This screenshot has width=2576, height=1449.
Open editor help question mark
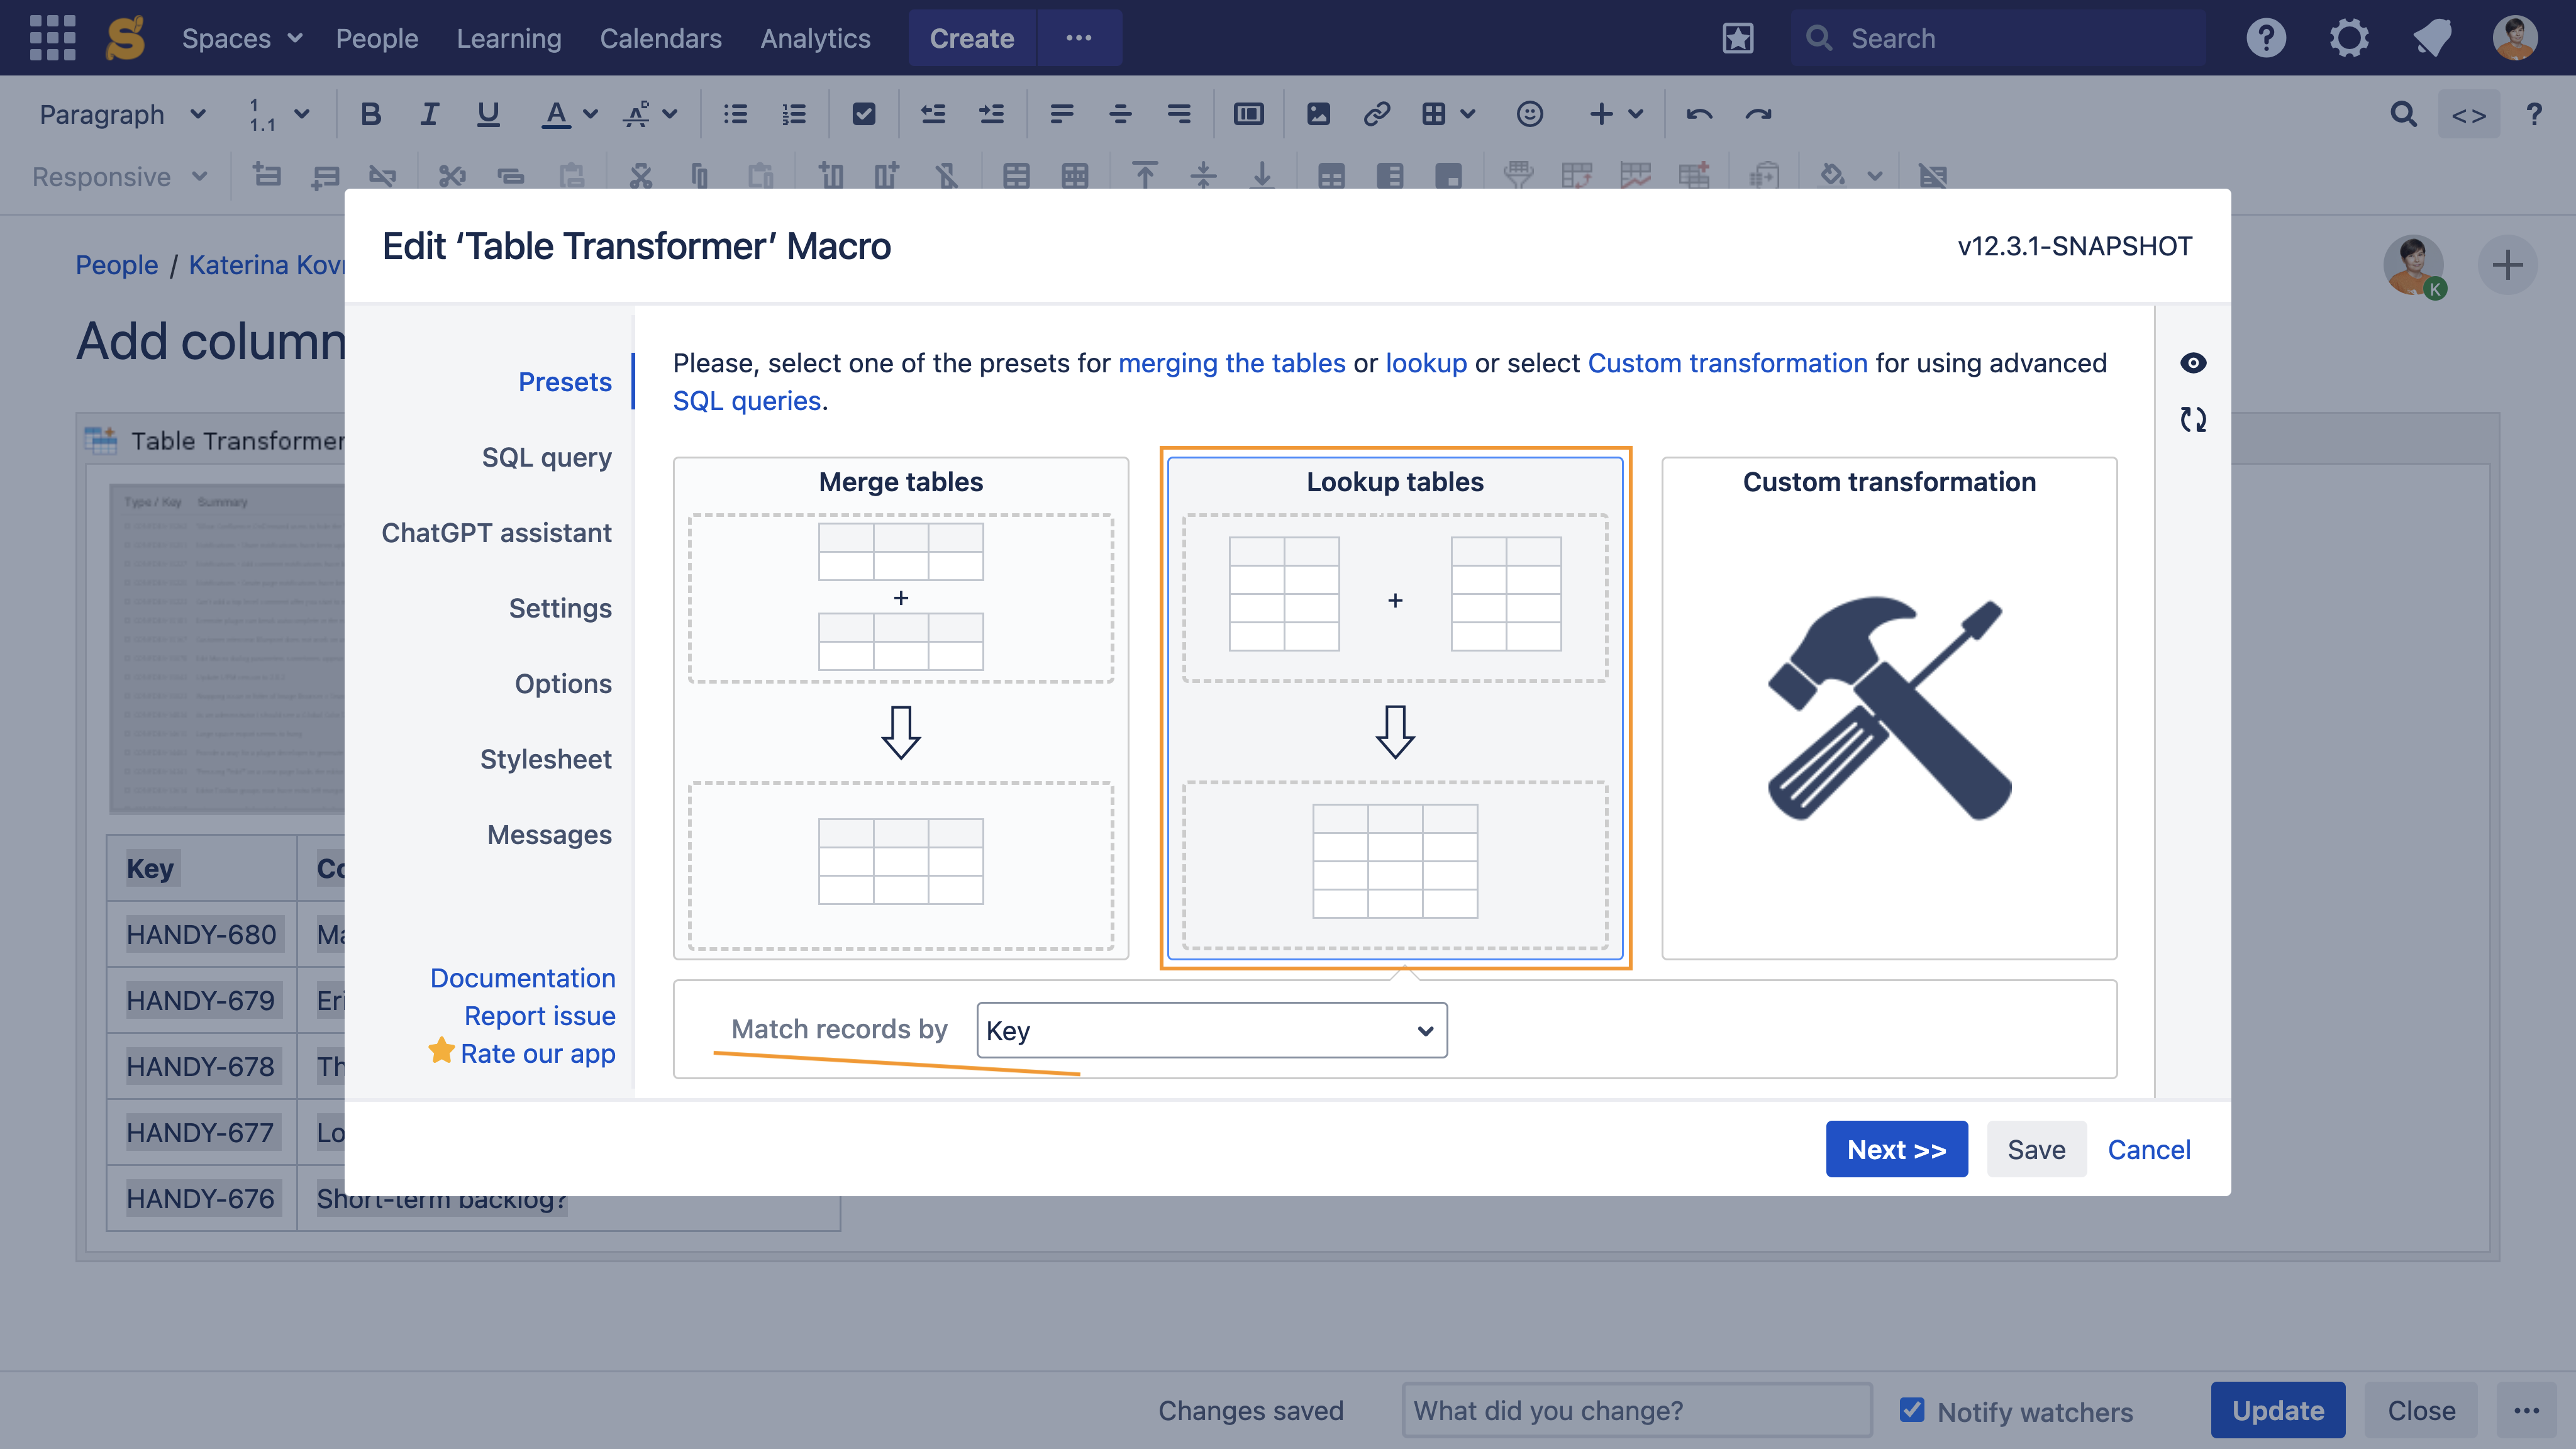click(x=2534, y=114)
